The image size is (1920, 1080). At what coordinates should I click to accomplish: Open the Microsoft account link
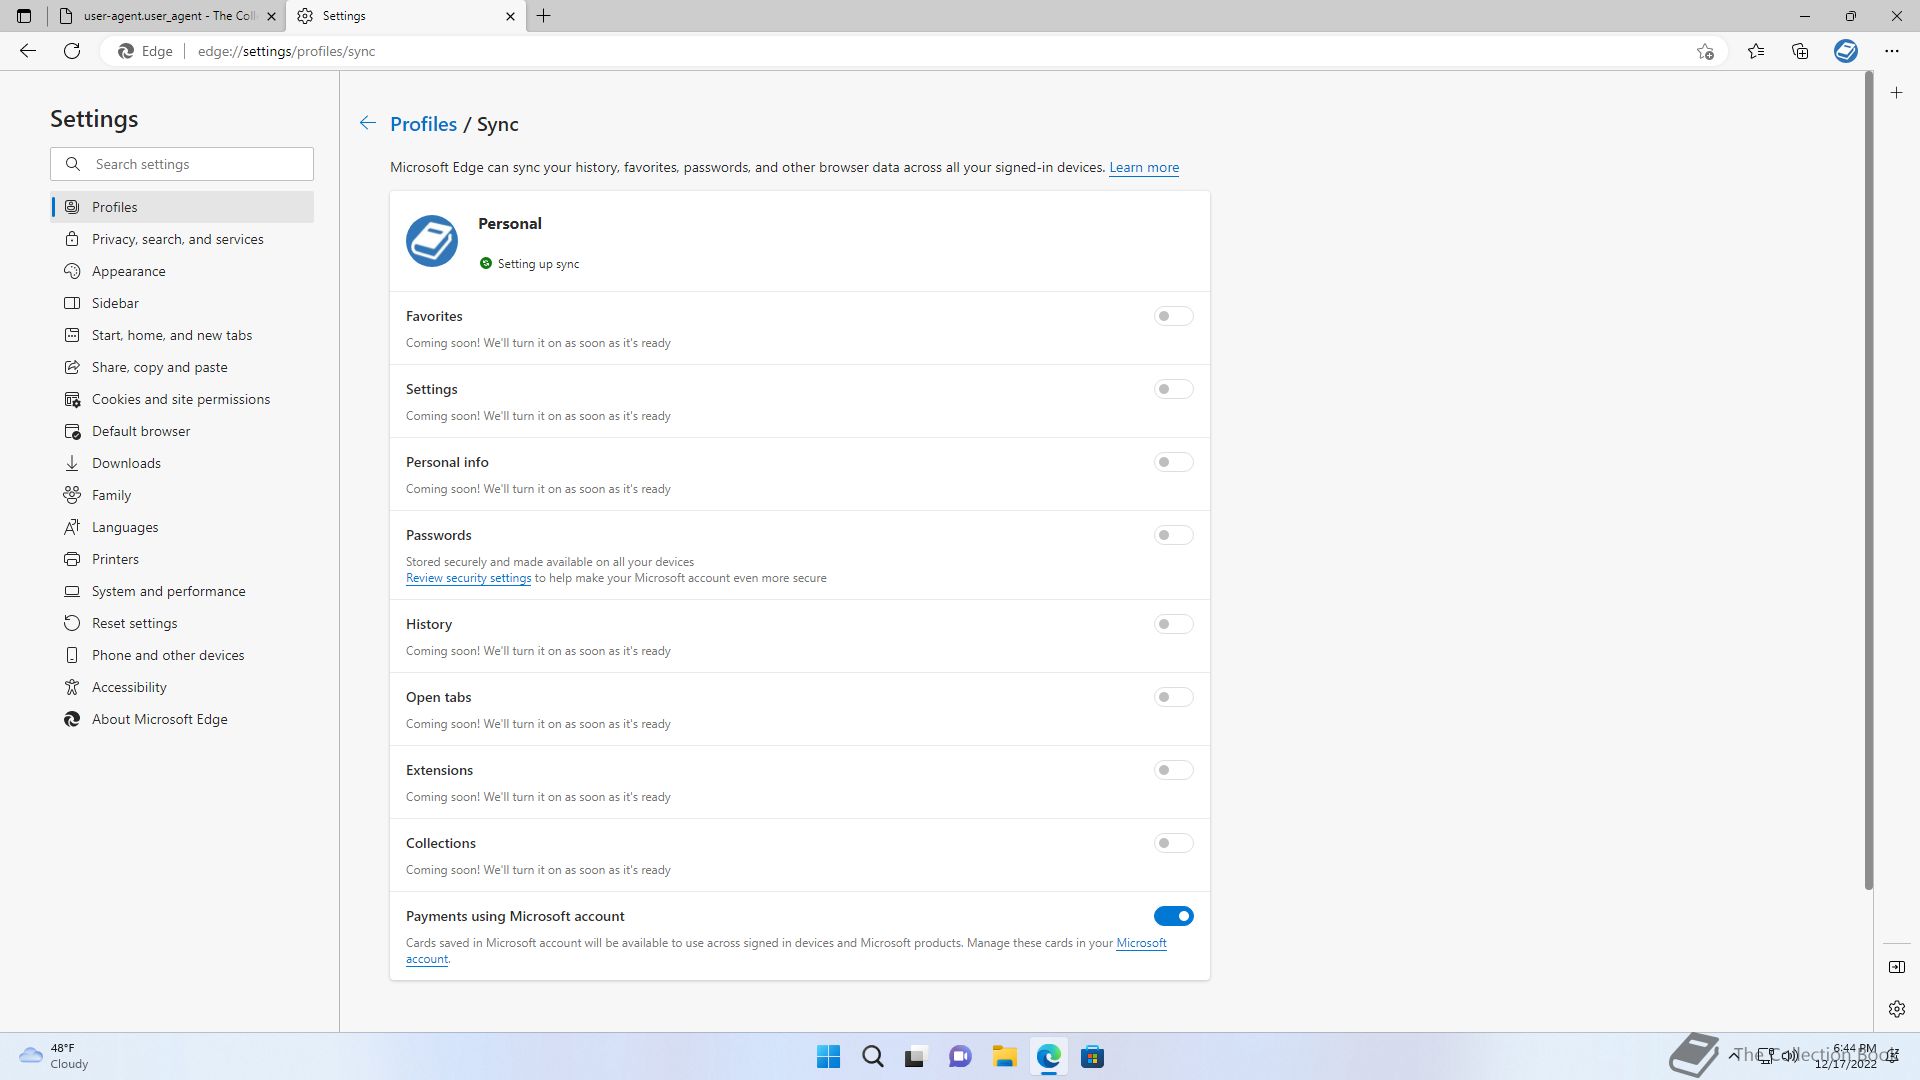coord(1141,943)
